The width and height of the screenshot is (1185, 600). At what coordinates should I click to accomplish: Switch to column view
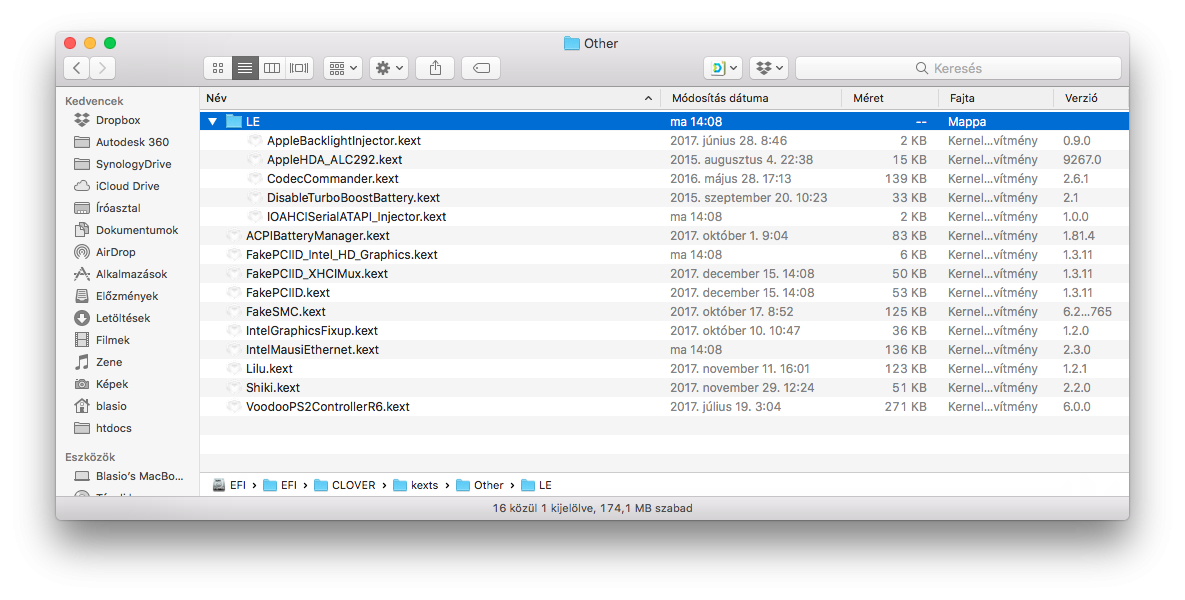tap(272, 68)
